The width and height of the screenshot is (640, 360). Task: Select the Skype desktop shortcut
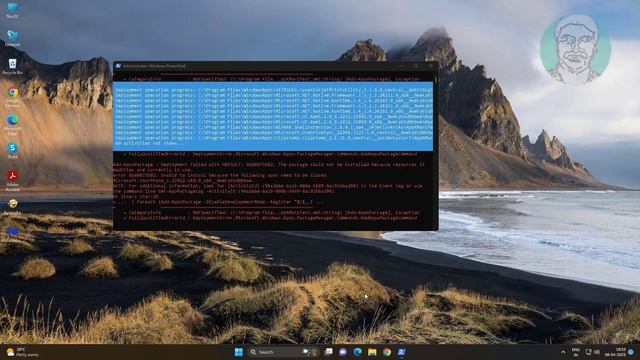(12, 150)
